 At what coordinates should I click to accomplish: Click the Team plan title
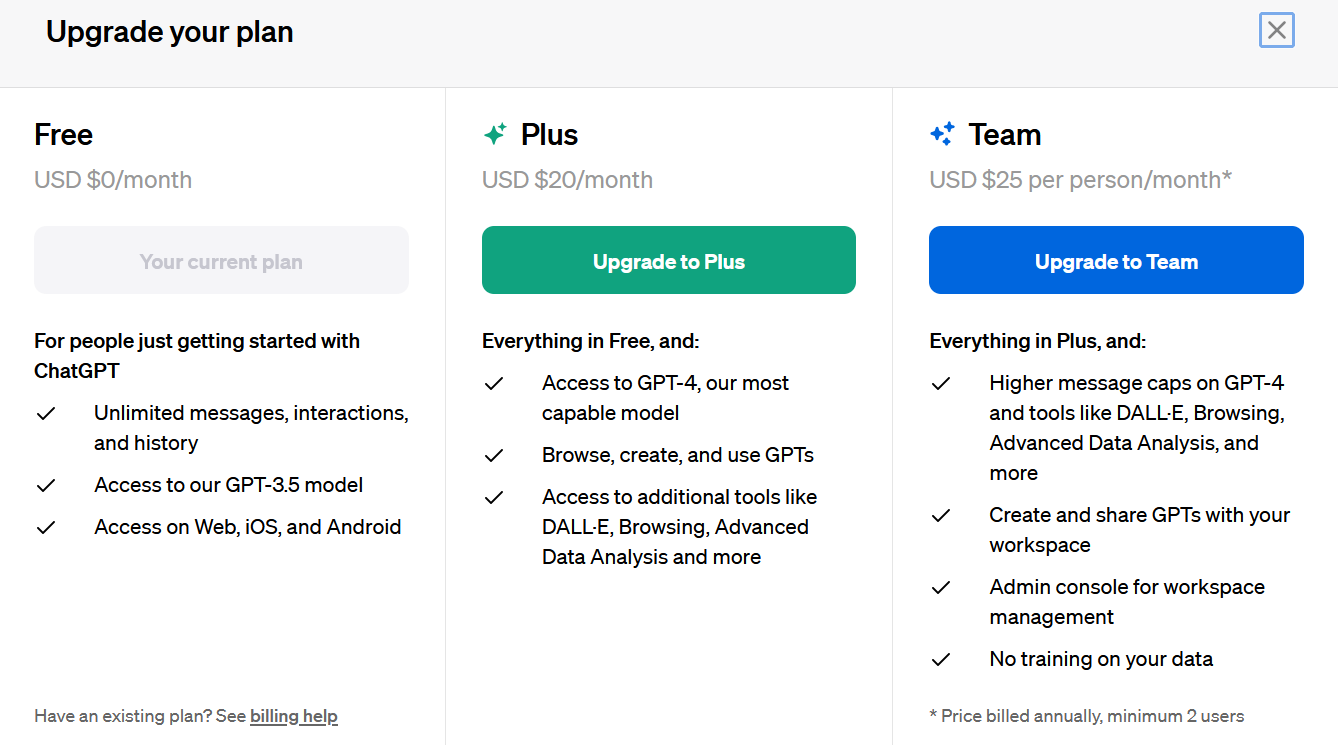click(x=1005, y=134)
